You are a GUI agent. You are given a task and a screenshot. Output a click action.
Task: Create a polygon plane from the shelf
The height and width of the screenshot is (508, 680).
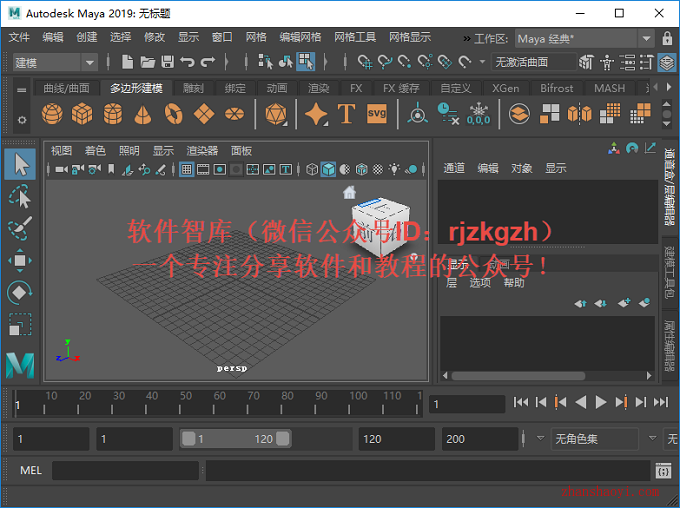click(204, 114)
